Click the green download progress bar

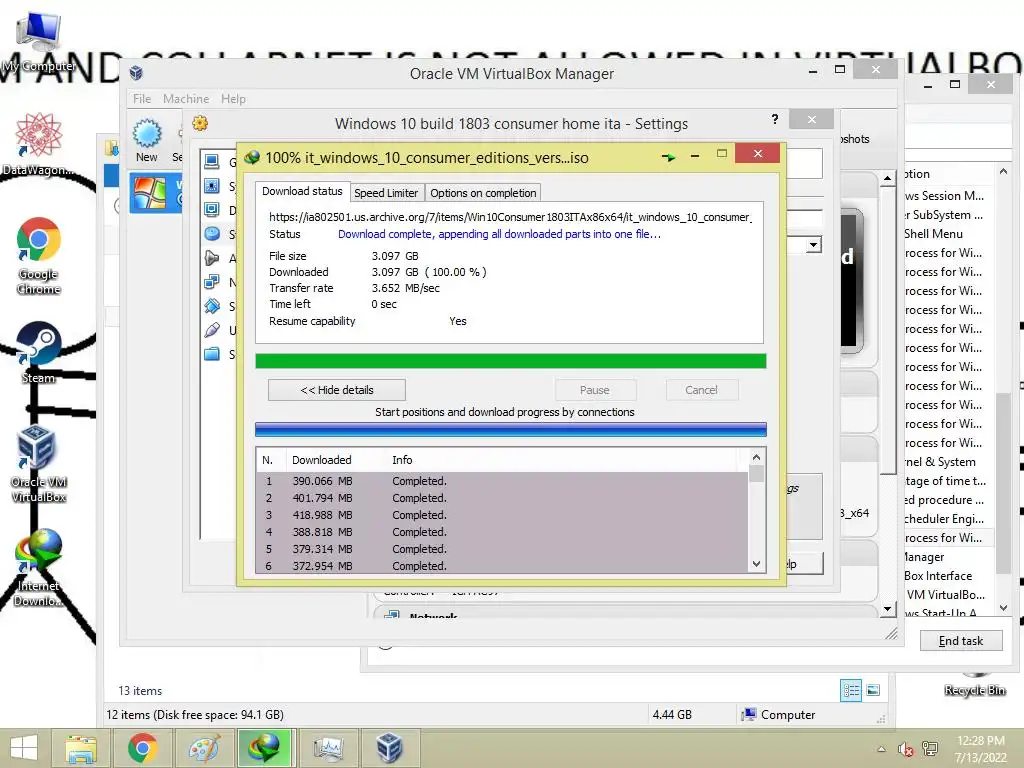coord(511,361)
